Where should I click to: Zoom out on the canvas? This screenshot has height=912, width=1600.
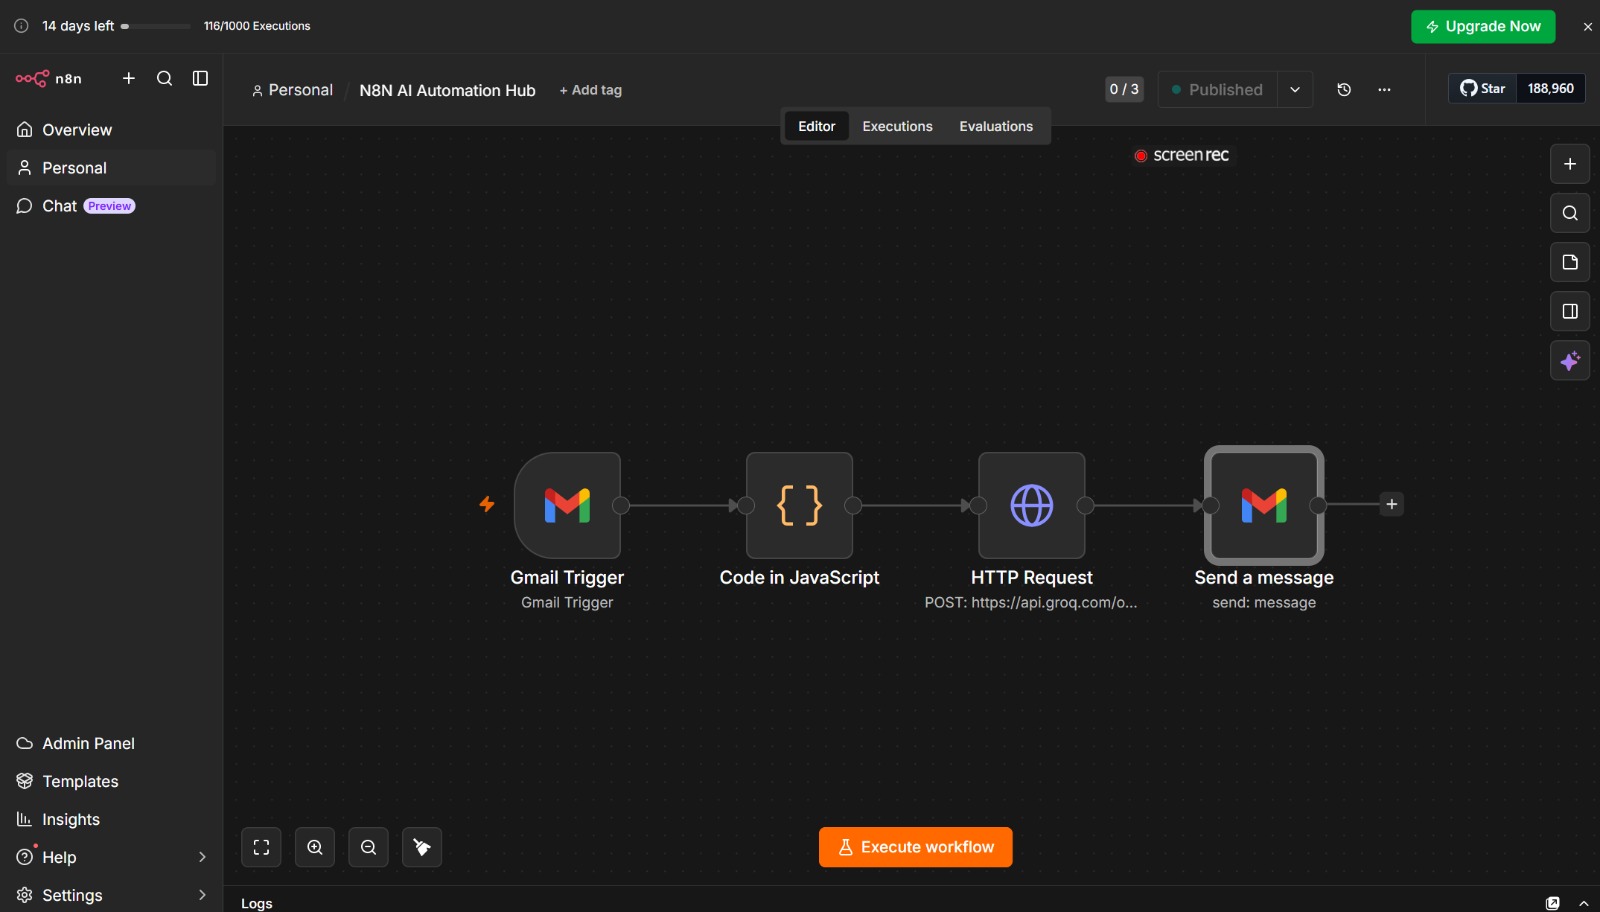click(368, 847)
